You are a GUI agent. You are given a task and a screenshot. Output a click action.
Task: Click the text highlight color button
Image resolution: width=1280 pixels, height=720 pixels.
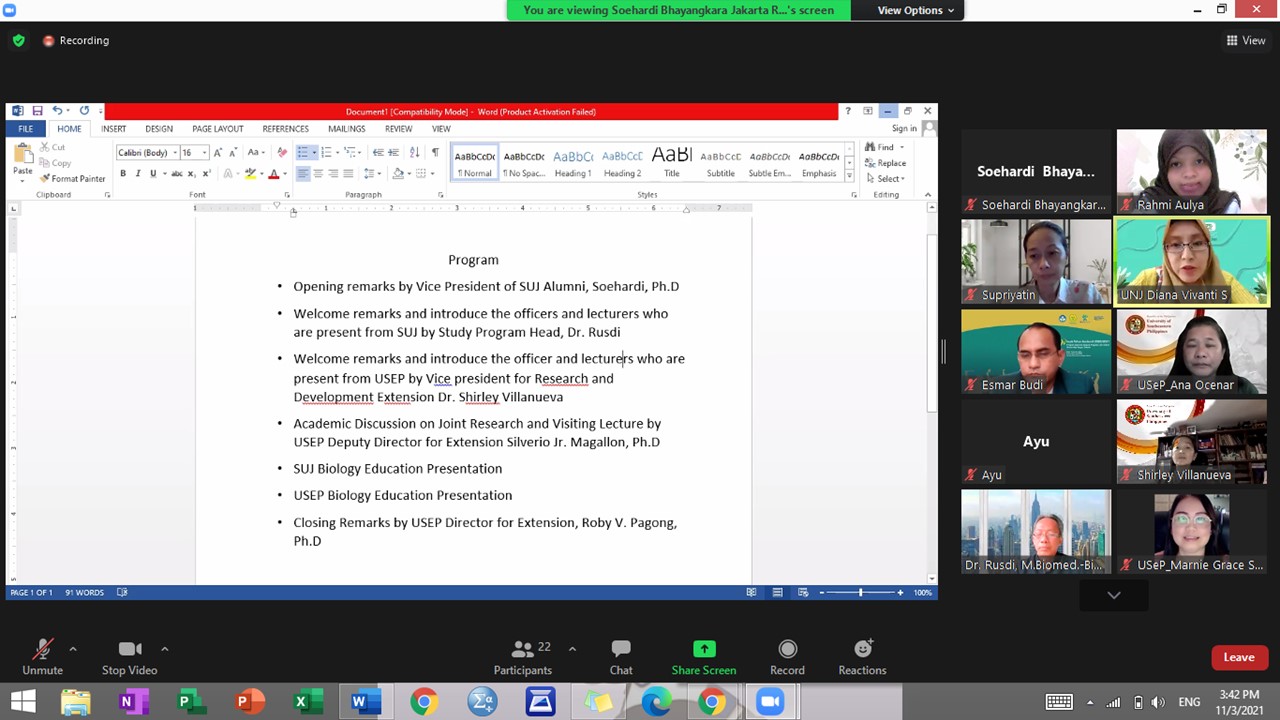250,174
